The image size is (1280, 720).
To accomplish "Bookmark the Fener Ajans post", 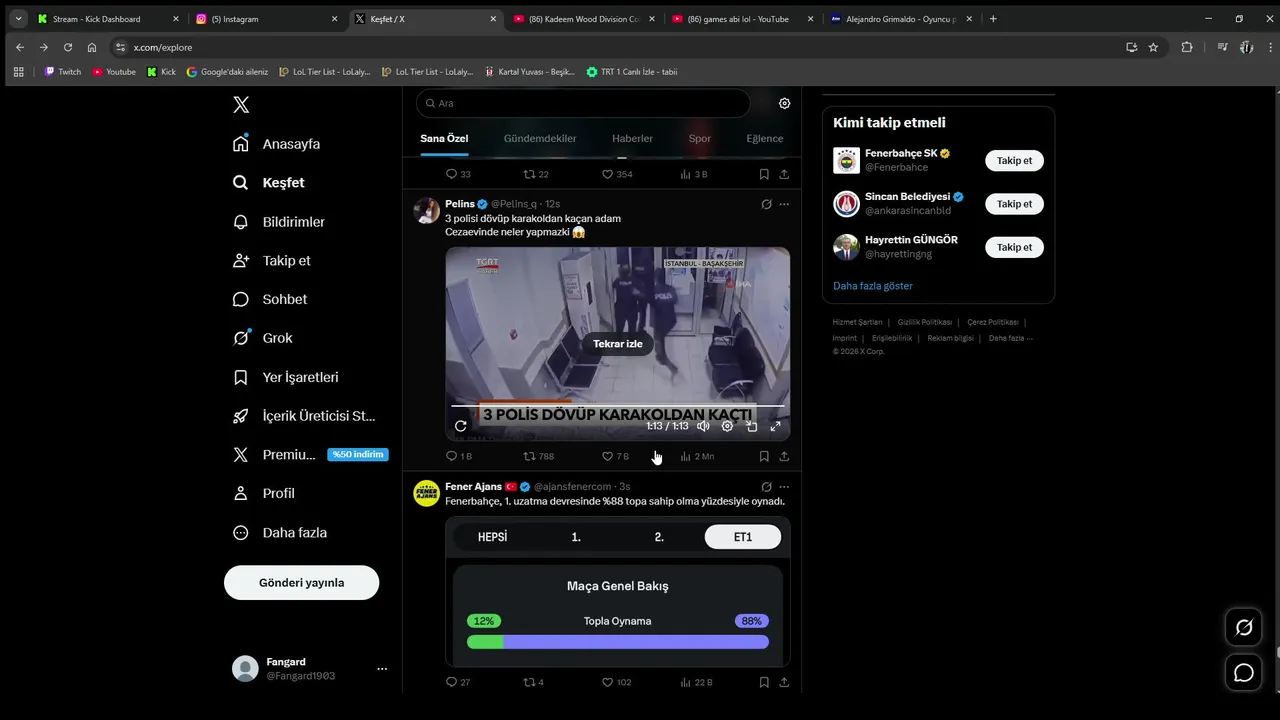I will [x=764, y=682].
